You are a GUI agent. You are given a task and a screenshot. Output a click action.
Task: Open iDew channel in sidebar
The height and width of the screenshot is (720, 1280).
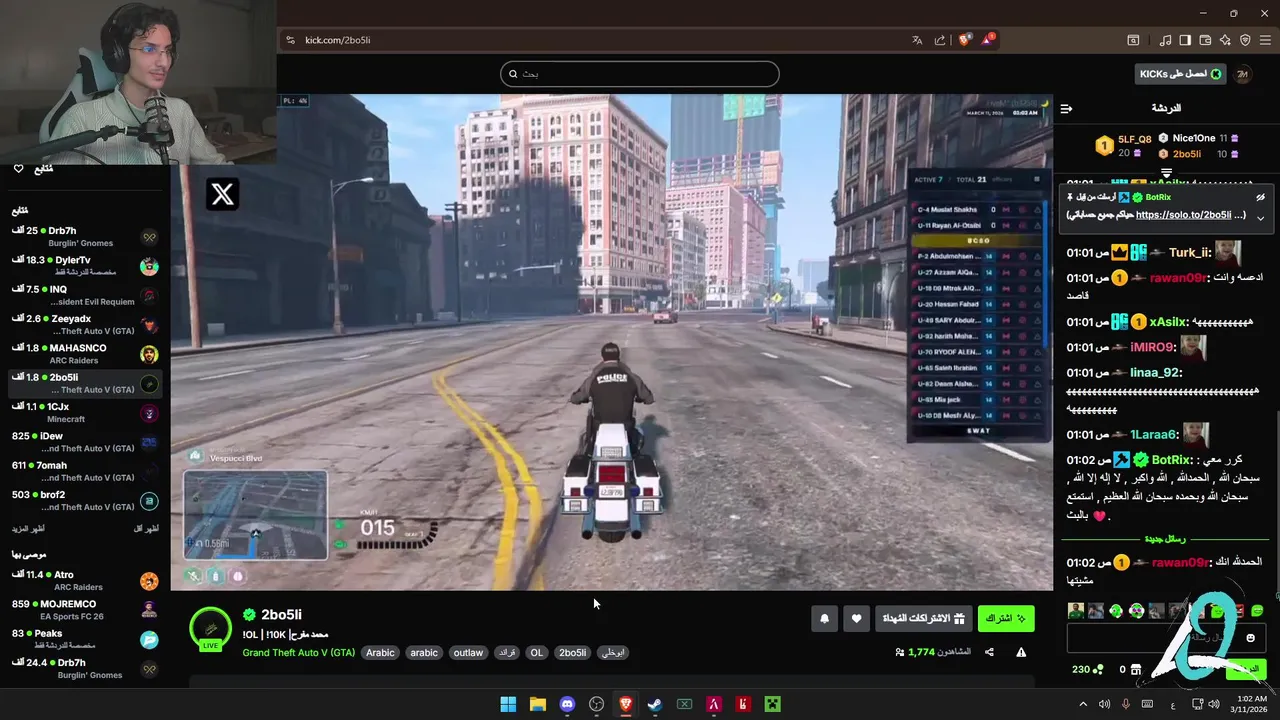85,442
